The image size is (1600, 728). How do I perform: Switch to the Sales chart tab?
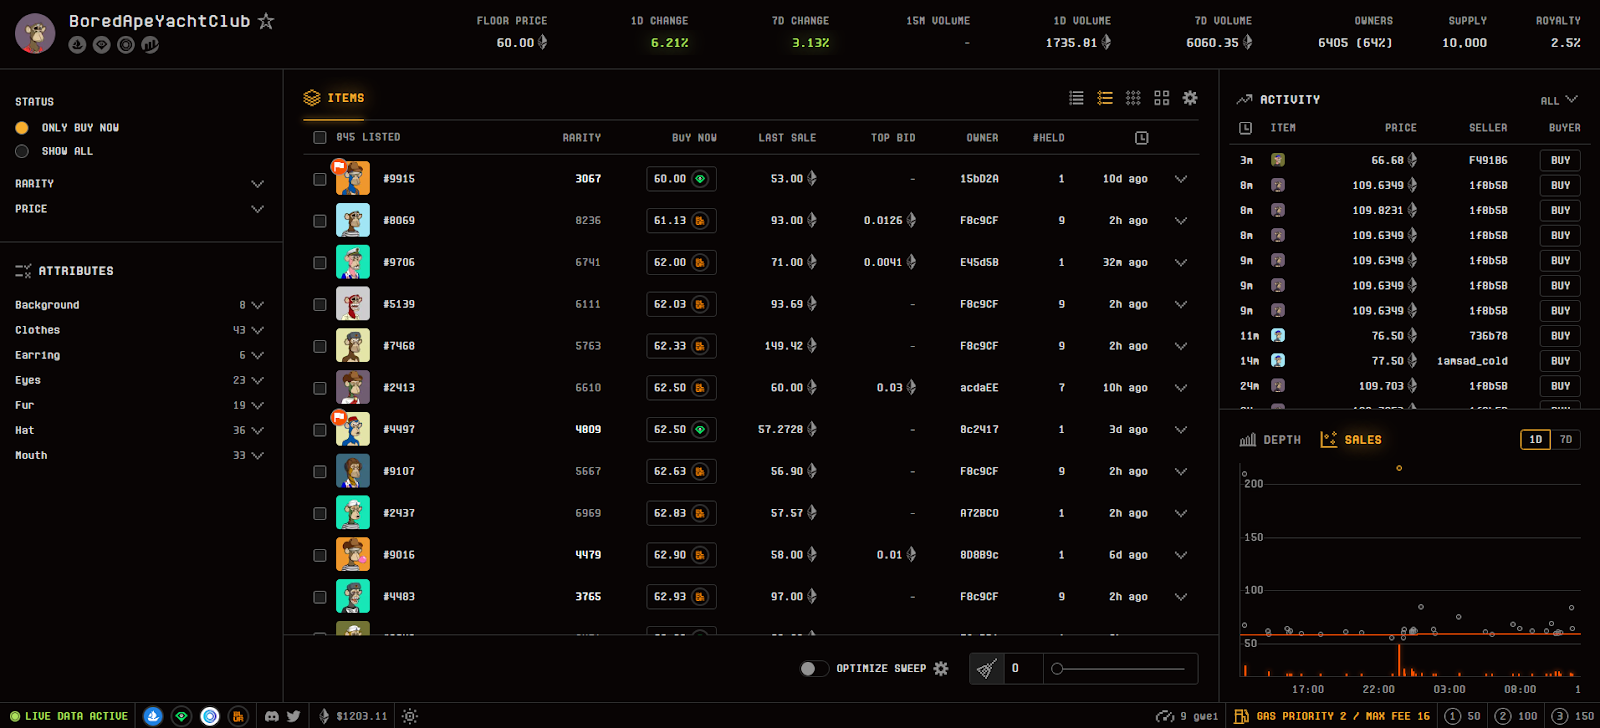[1351, 440]
